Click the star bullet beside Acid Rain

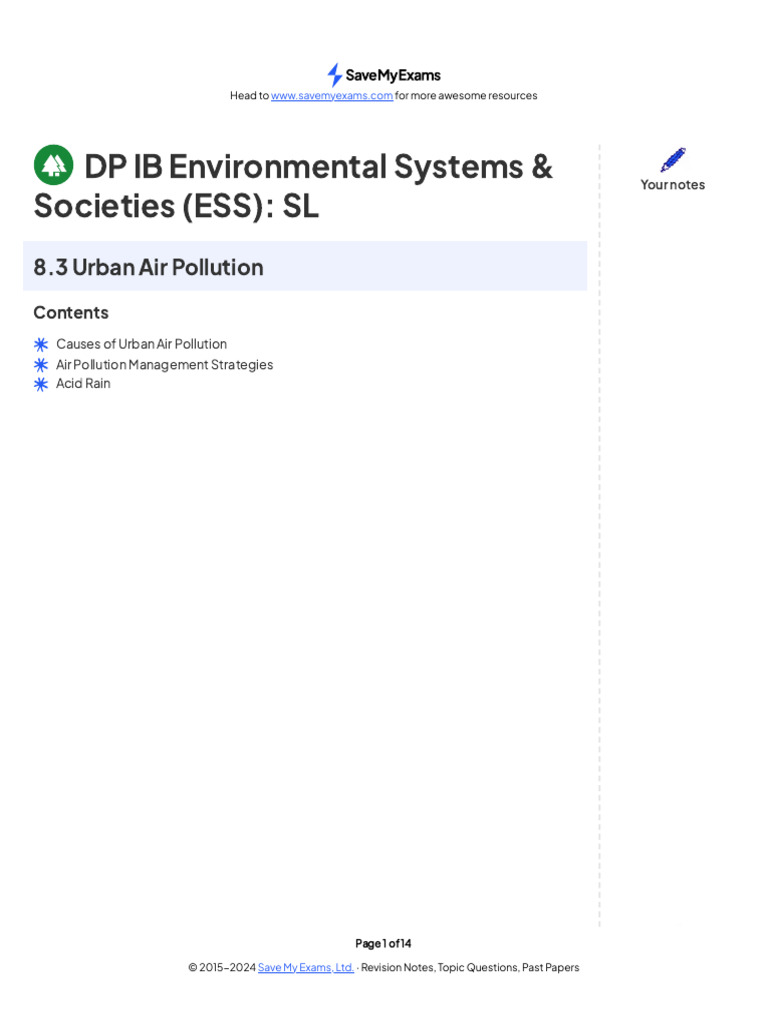(41, 384)
